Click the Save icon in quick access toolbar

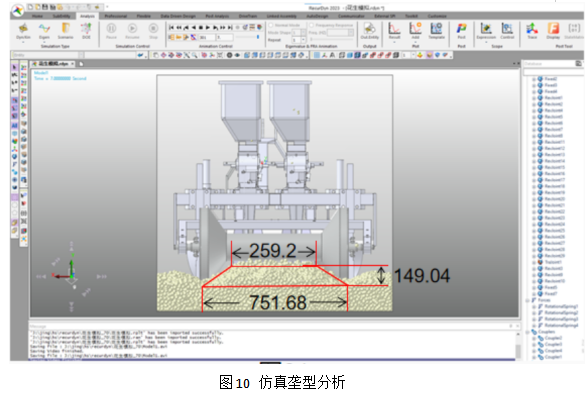tap(45, 7)
